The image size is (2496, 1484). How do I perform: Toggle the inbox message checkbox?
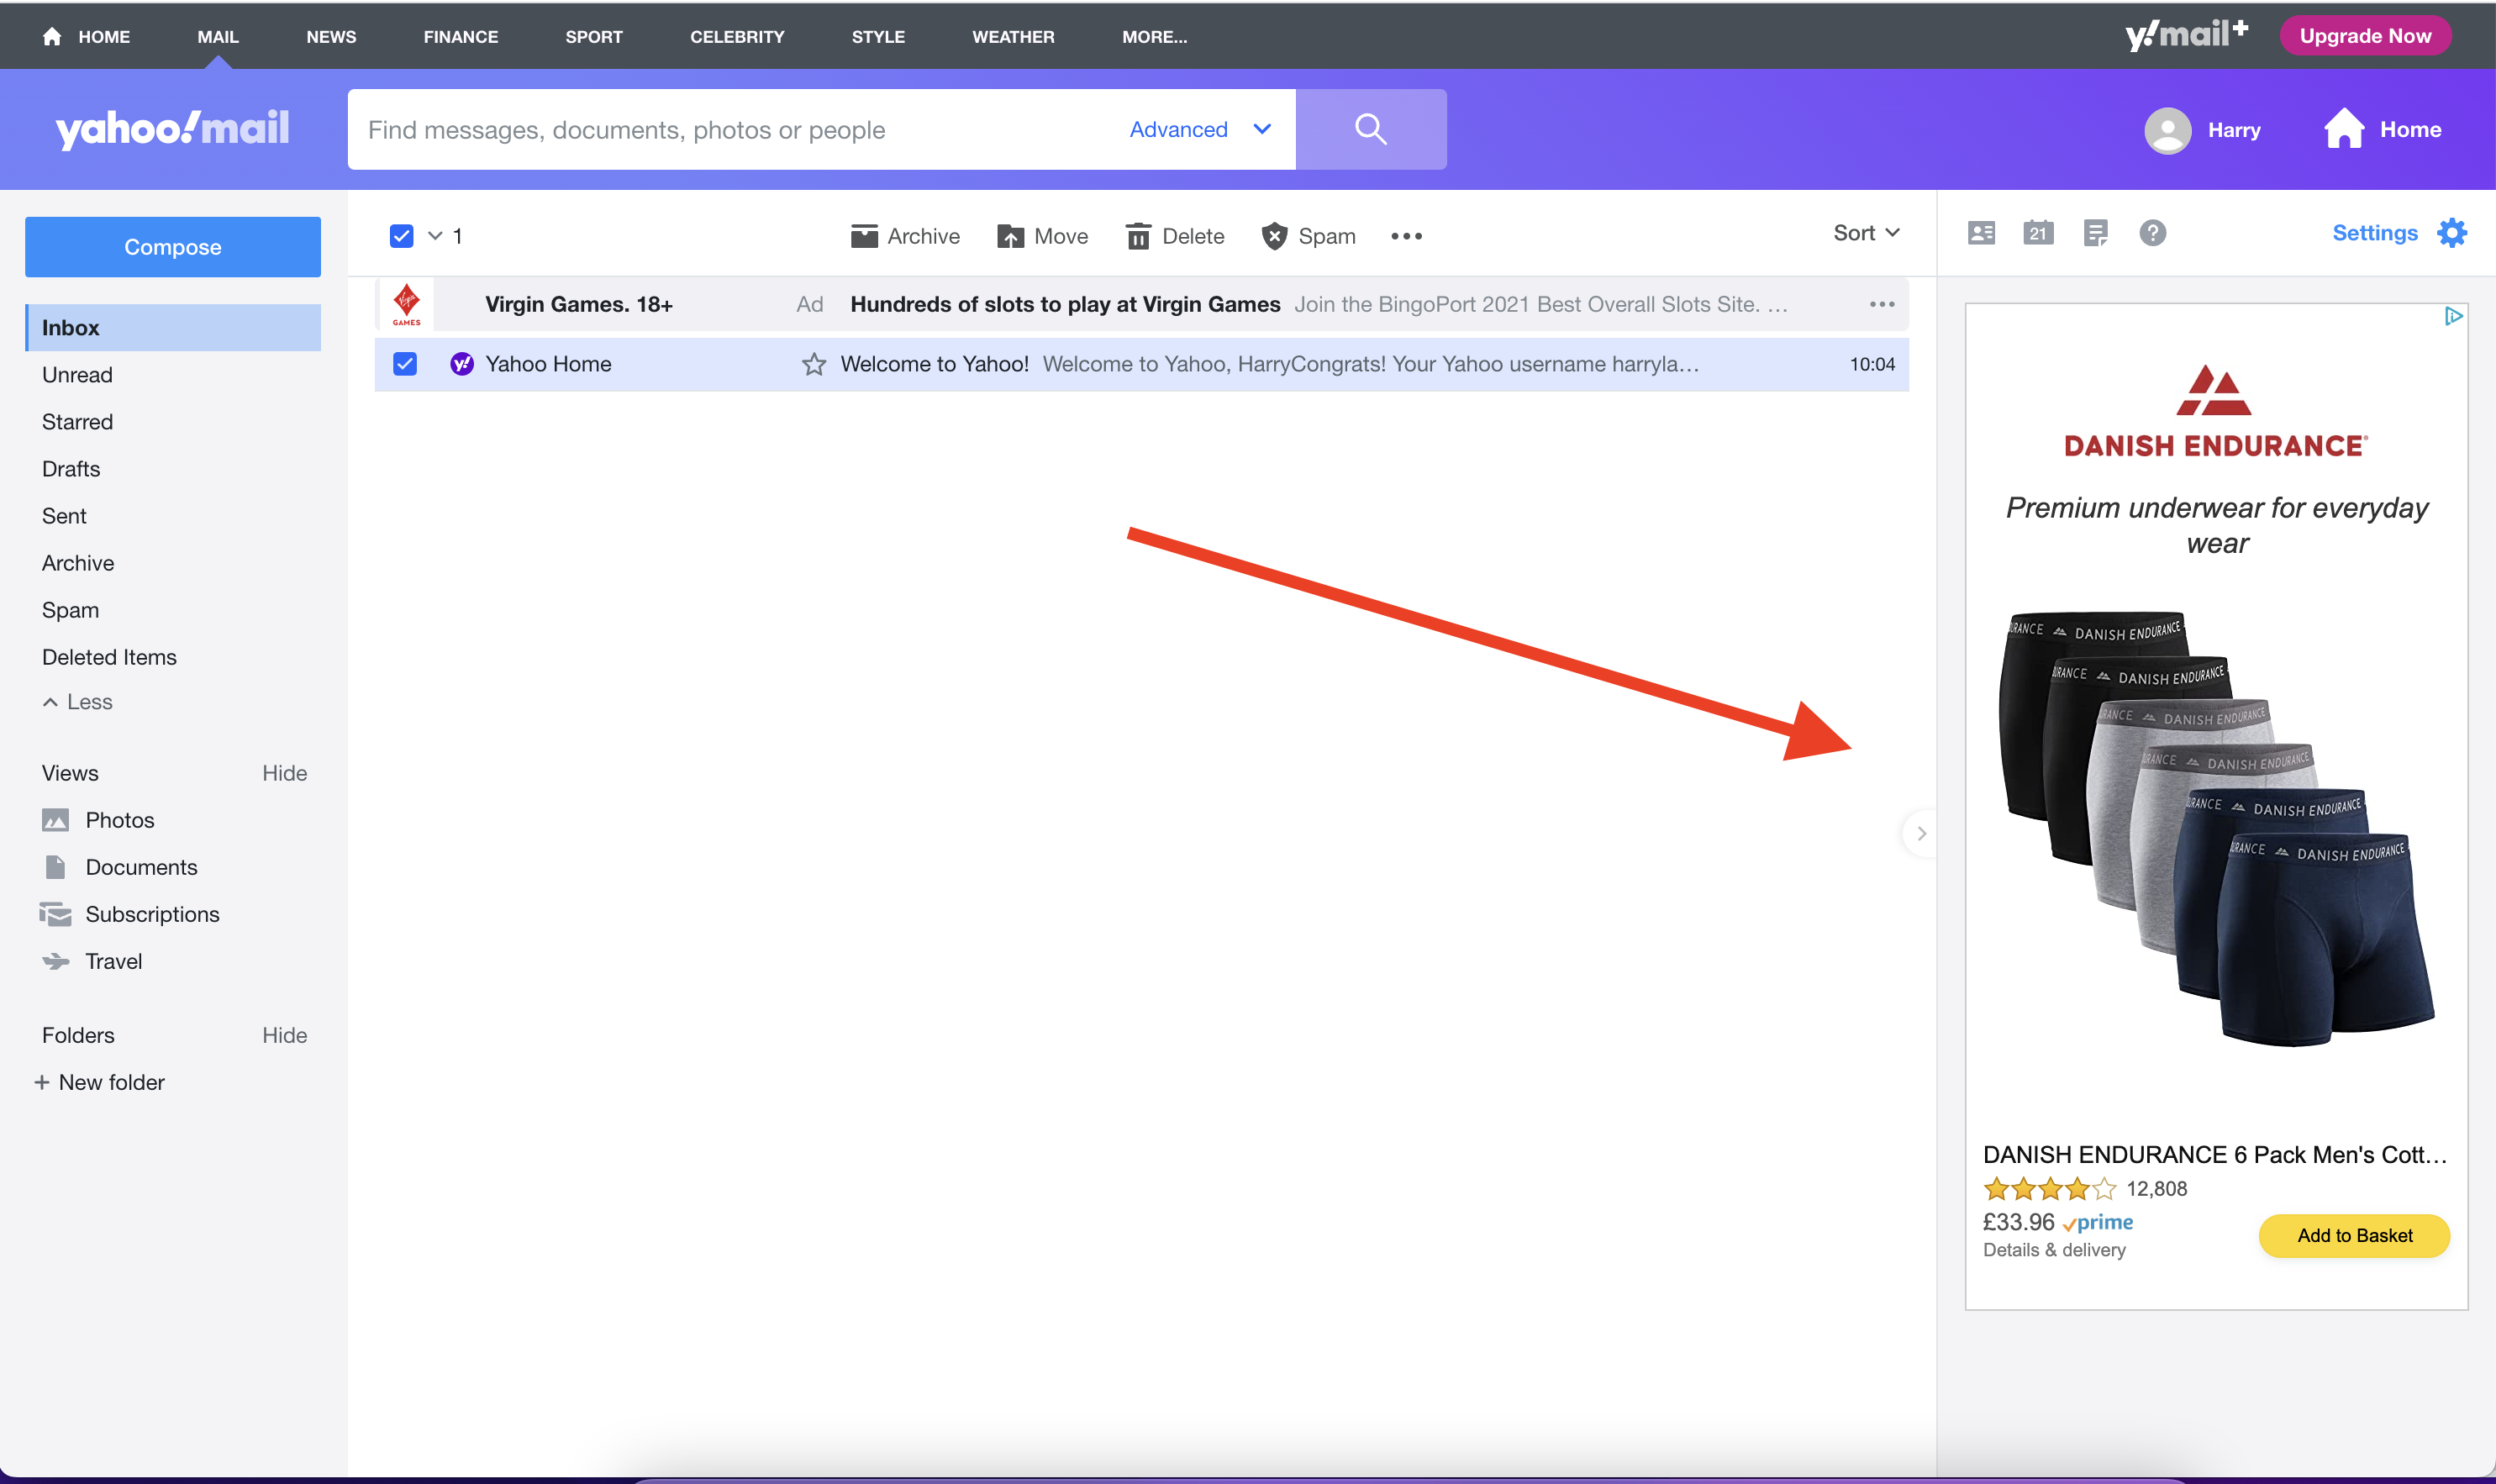[404, 364]
